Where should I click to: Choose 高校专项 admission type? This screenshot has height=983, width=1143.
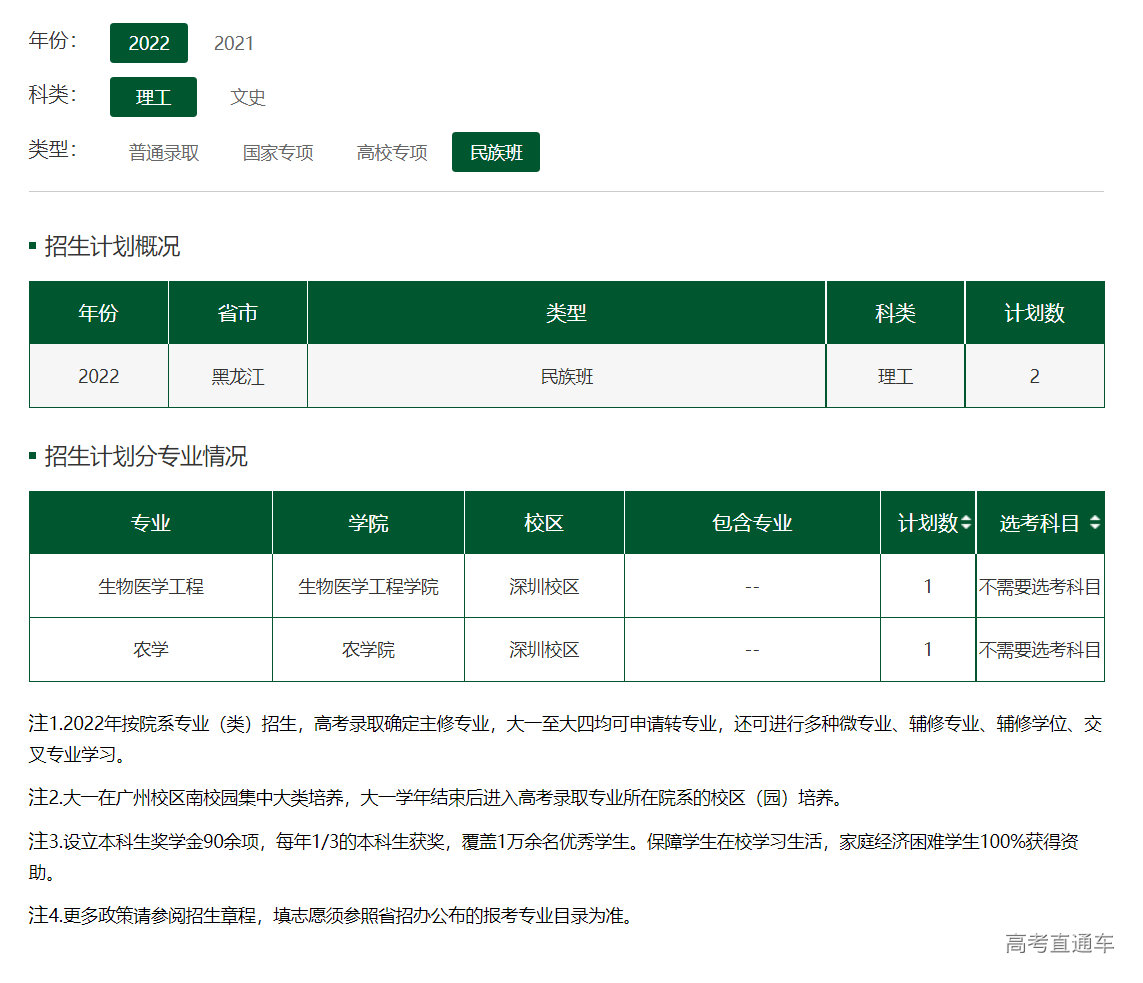392,153
